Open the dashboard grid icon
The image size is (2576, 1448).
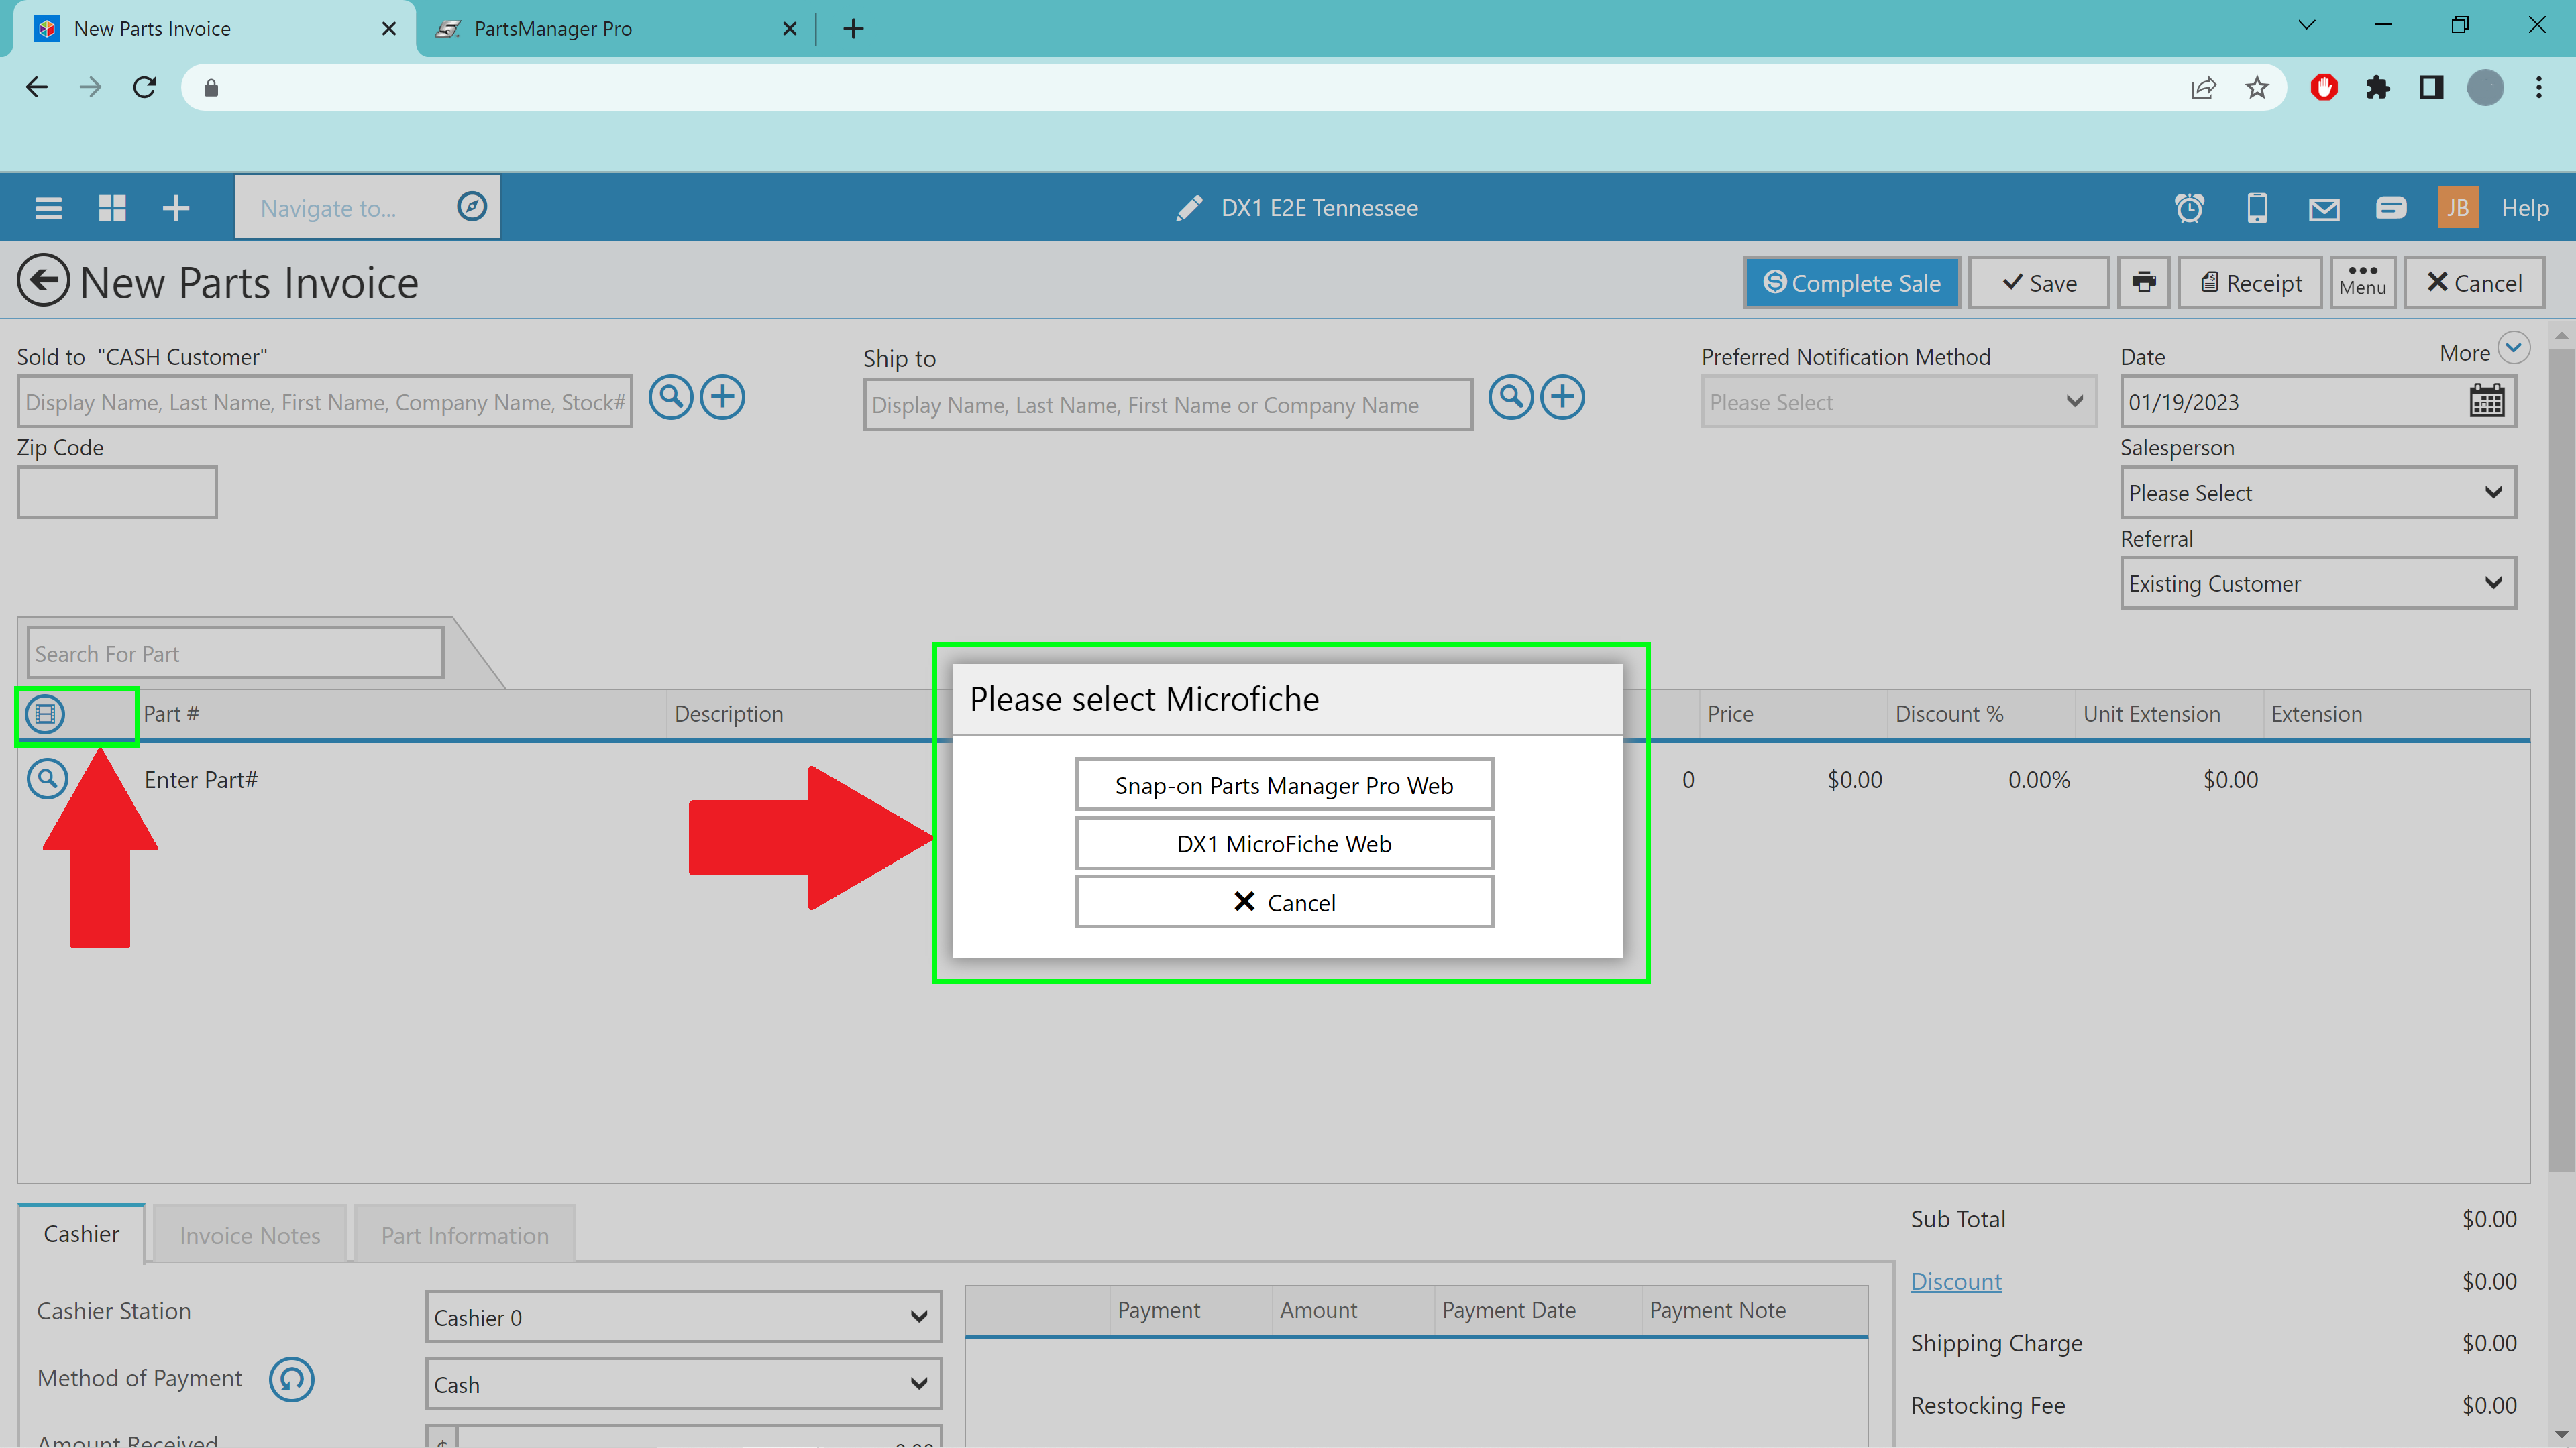(x=112, y=208)
